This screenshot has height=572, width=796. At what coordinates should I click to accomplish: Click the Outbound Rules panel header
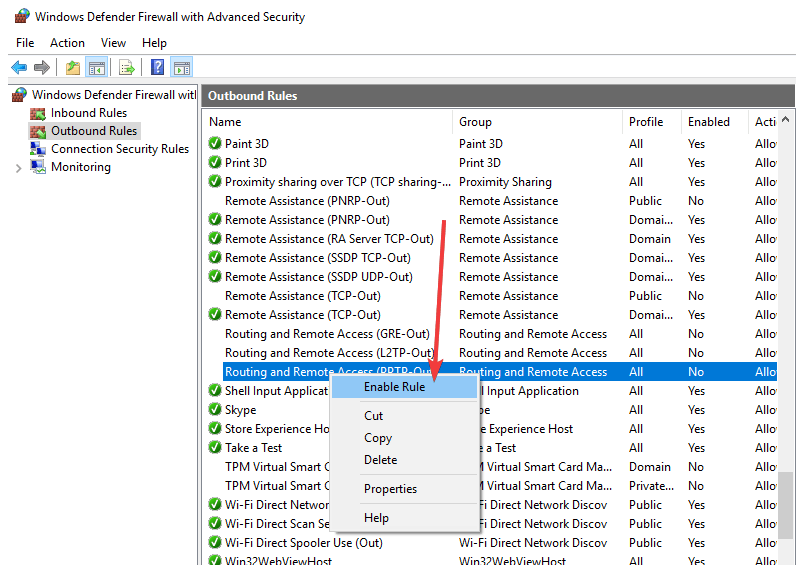click(x=498, y=95)
